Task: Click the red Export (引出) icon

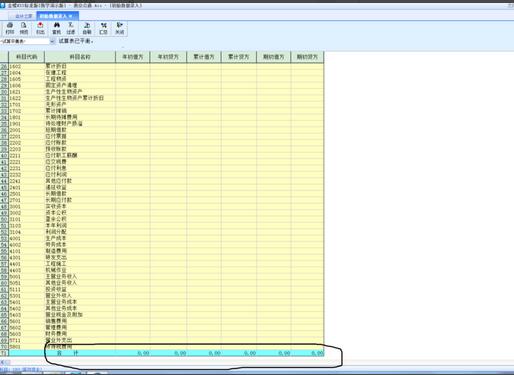Action: tap(40, 28)
